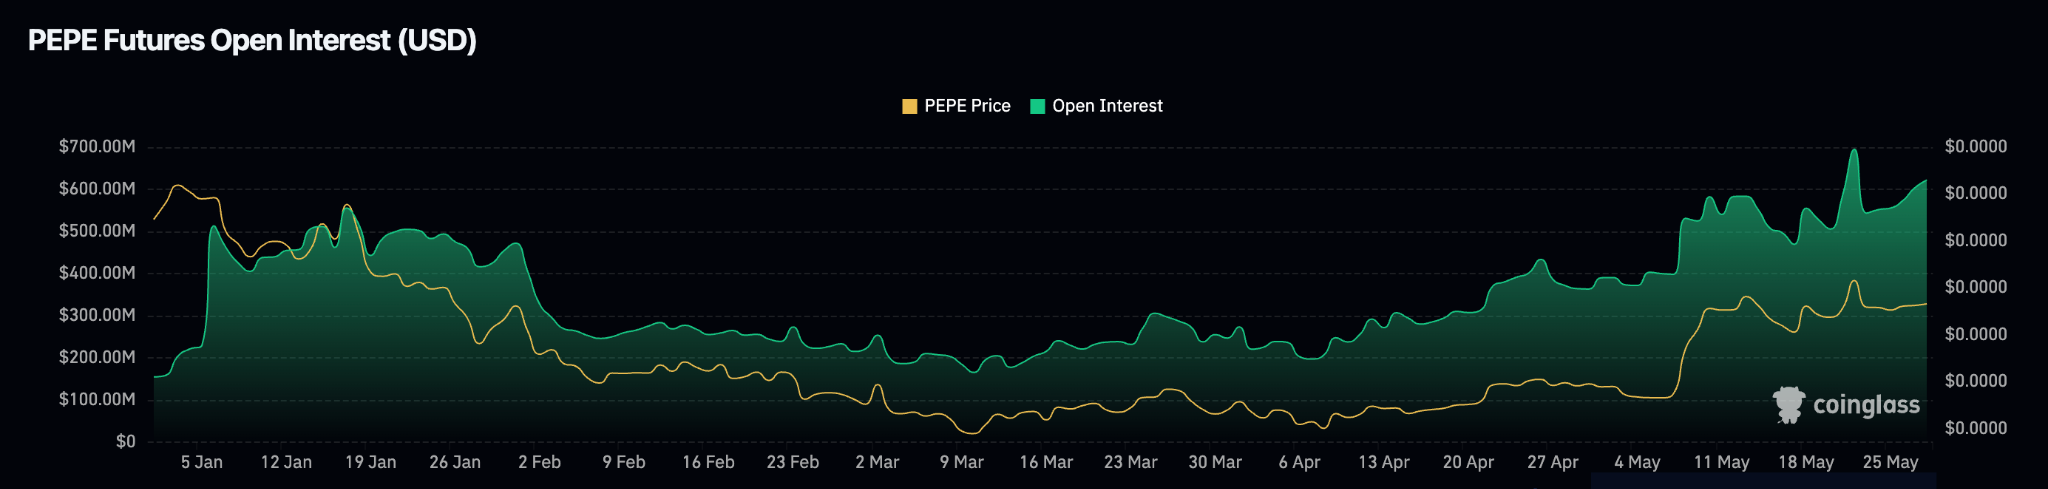2048x489 pixels.
Task: Click the $400.00M axis label
Action: (x=97, y=273)
